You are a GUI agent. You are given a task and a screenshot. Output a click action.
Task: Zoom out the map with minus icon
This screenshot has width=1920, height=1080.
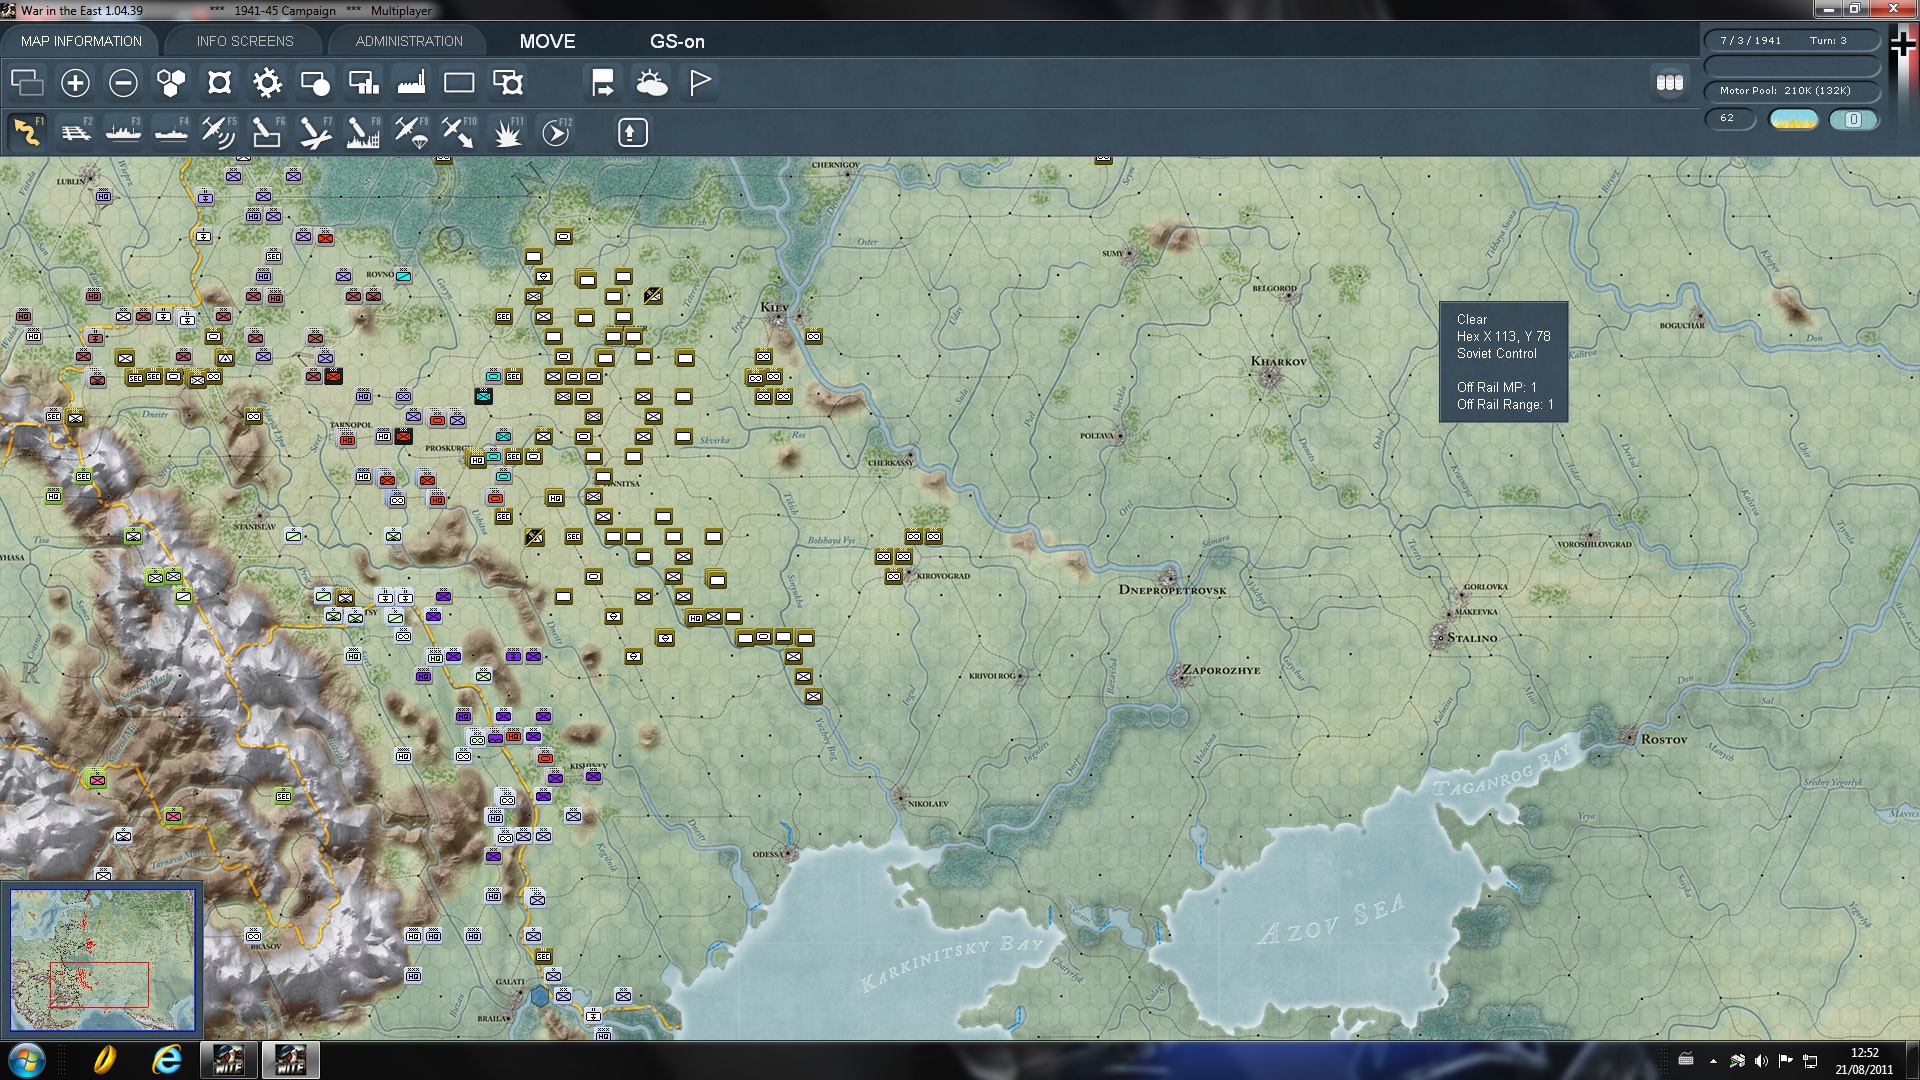(123, 82)
